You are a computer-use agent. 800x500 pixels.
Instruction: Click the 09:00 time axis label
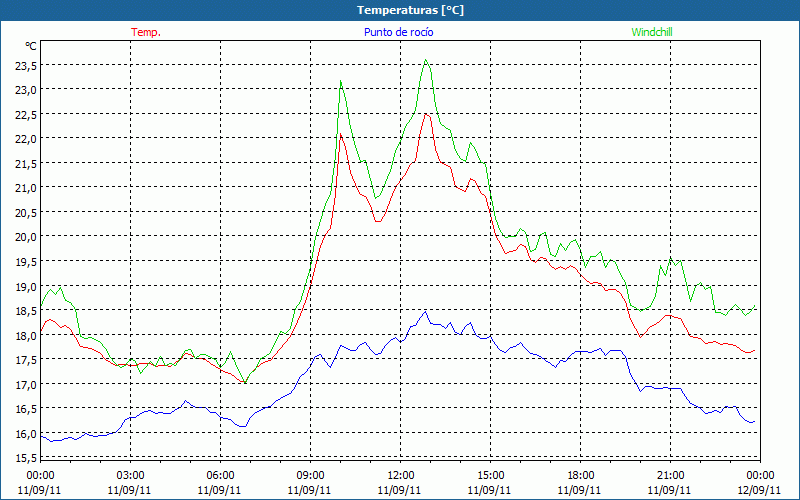point(310,476)
